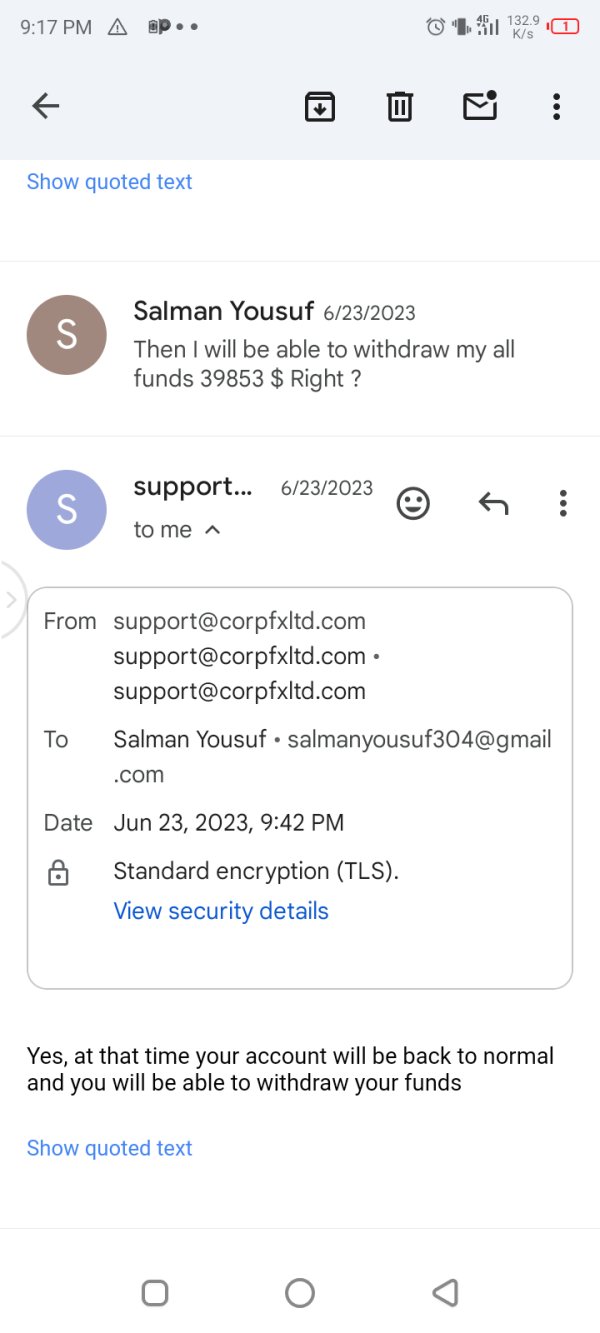Open the side drawer edge handle

pos(12,600)
